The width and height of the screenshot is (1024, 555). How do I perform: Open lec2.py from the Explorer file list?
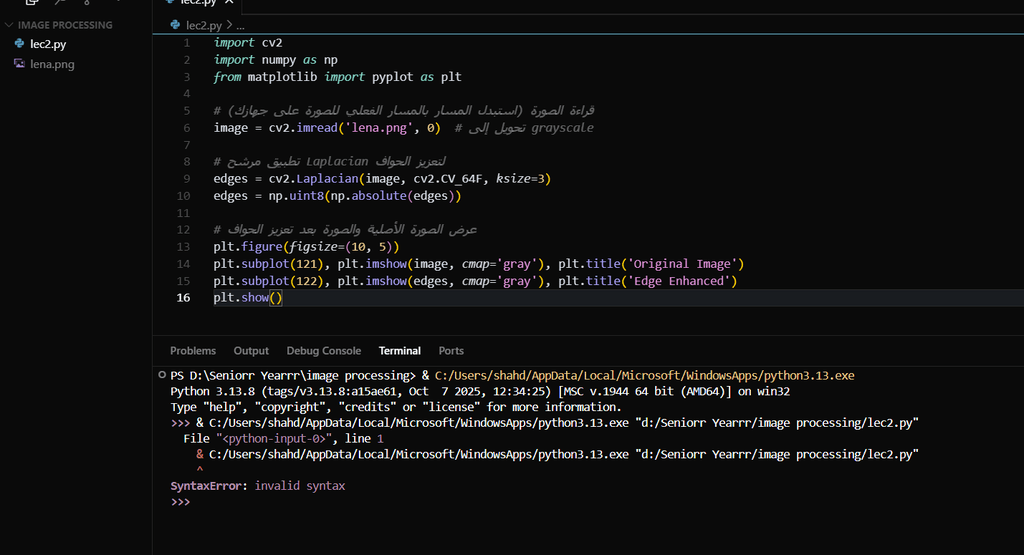pyautogui.click(x=48, y=44)
